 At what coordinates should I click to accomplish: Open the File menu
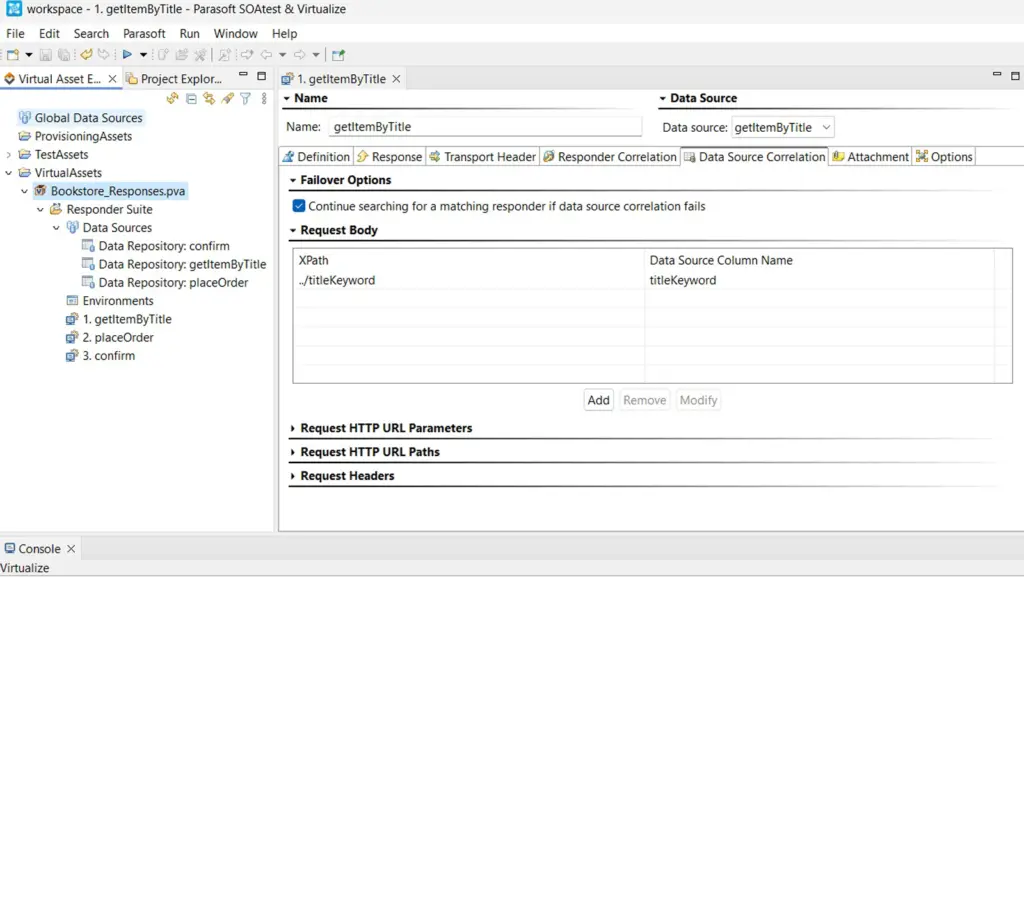click(x=15, y=33)
